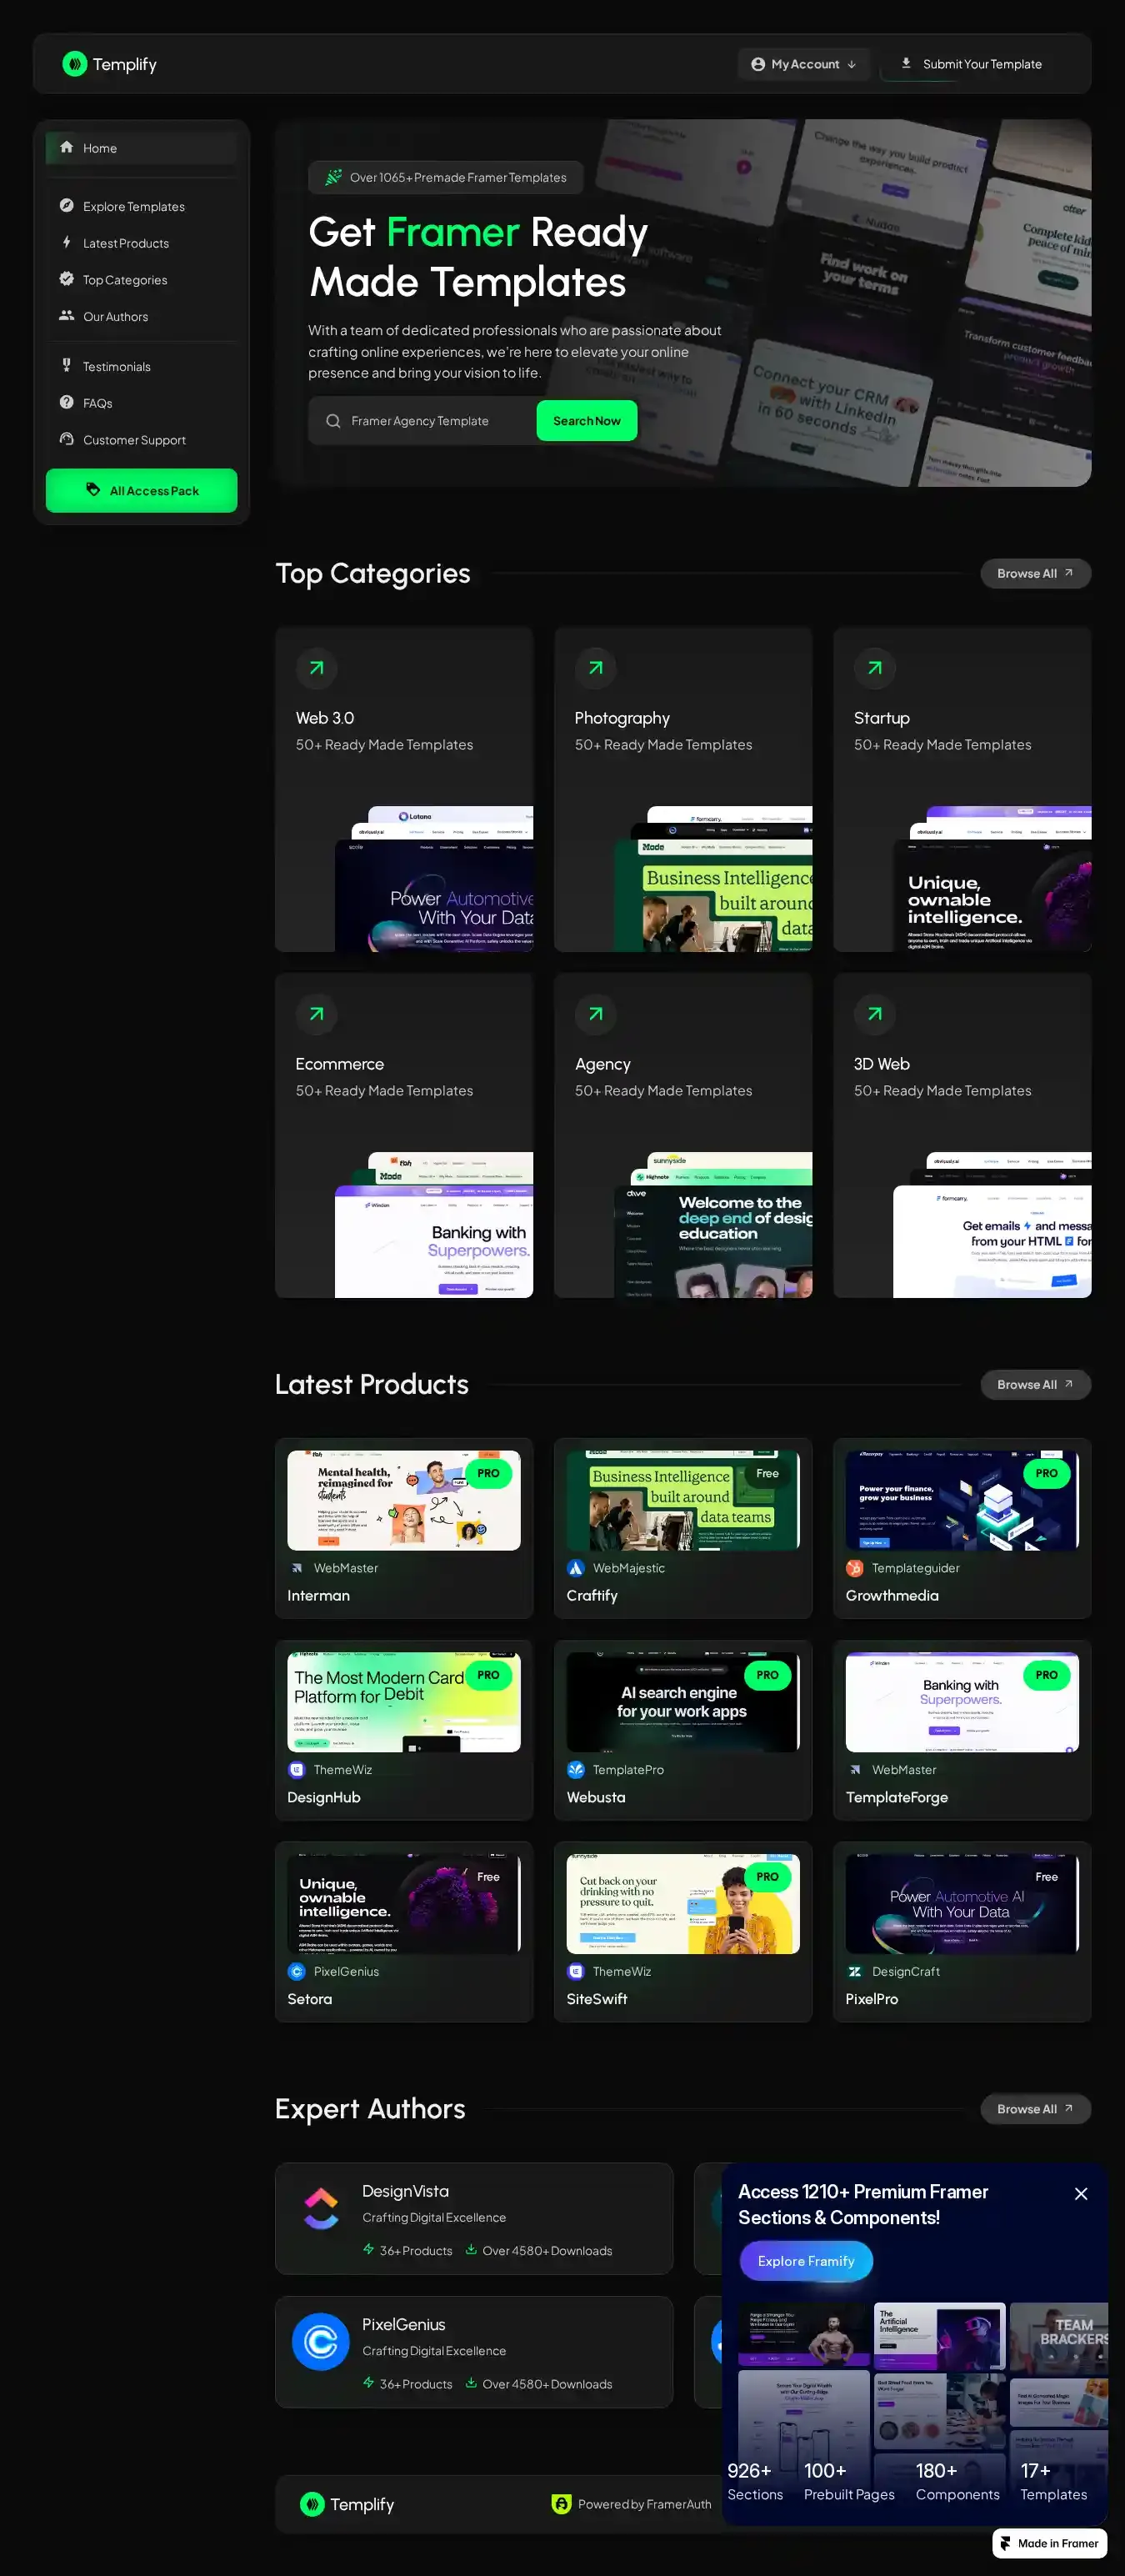Open the SiteSwift template thumbnail
The height and width of the screenshot is (2576, 1125).
[683, 1904]
